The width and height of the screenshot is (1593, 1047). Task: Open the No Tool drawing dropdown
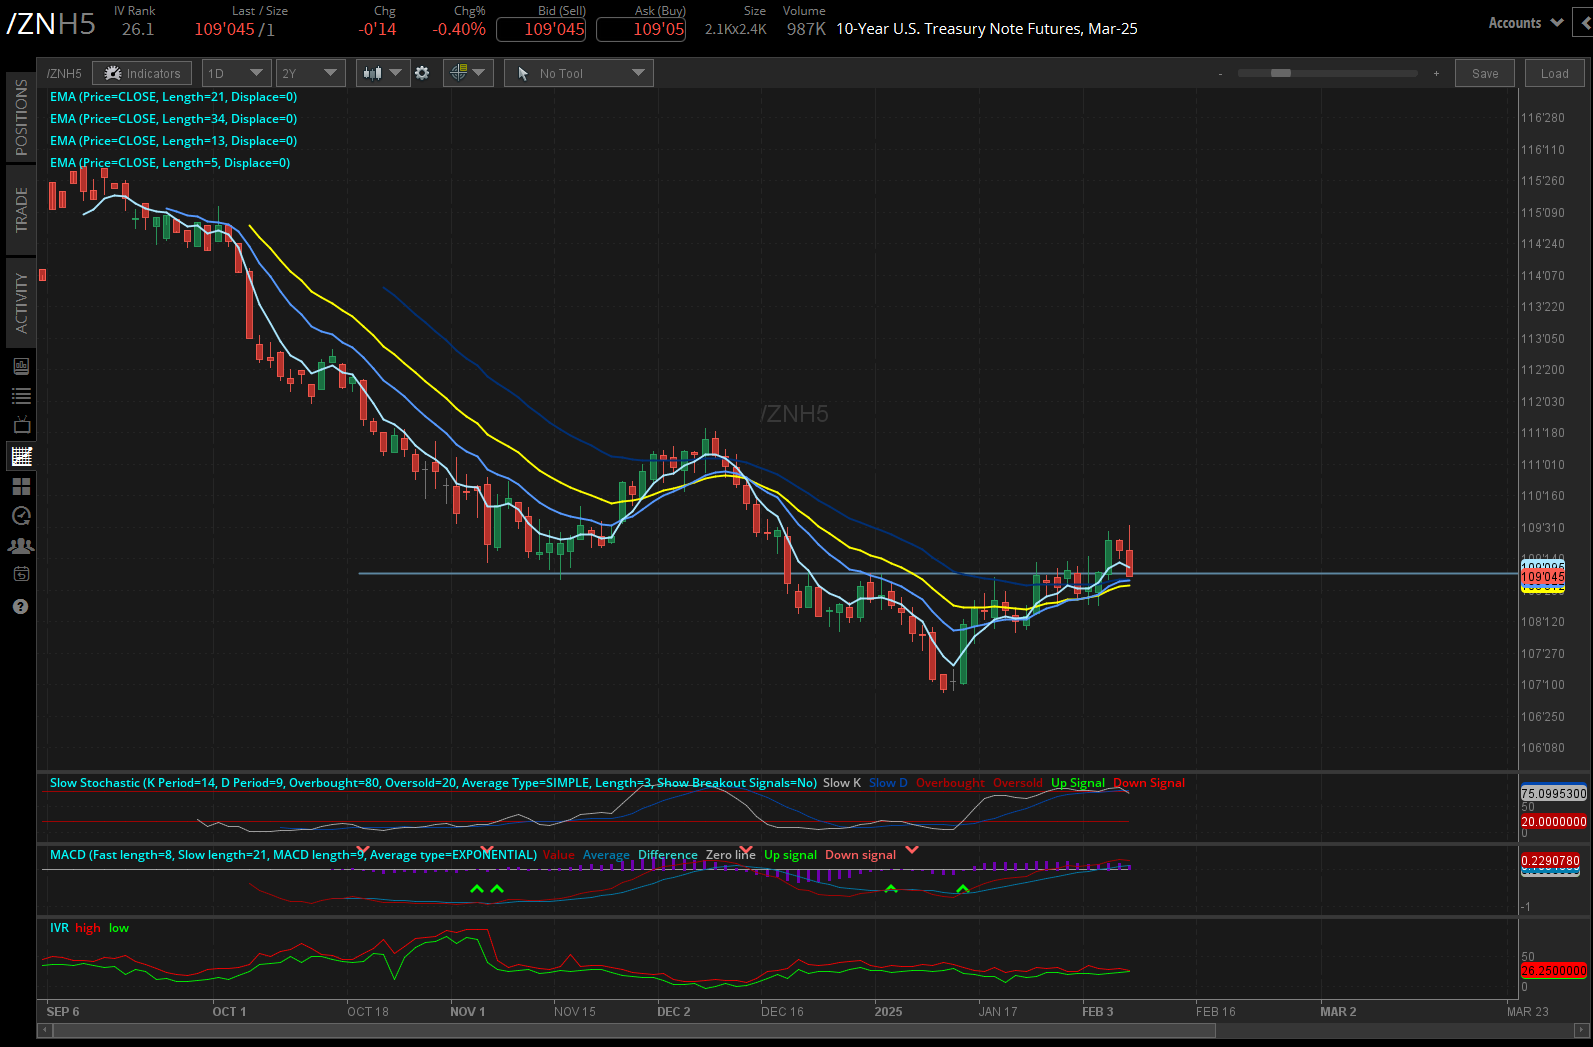pyautogui.click(x=578, y=73)
